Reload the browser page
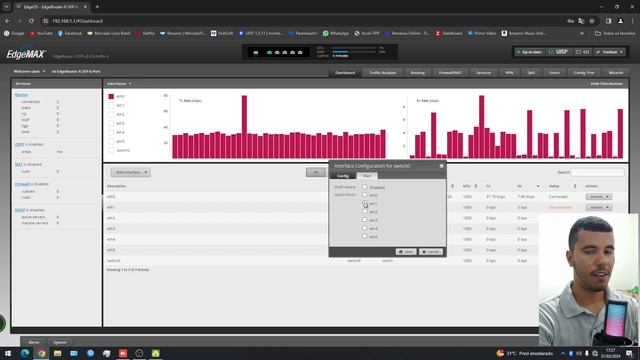Viewport: 640px width, 360px height. pos(31,21)
